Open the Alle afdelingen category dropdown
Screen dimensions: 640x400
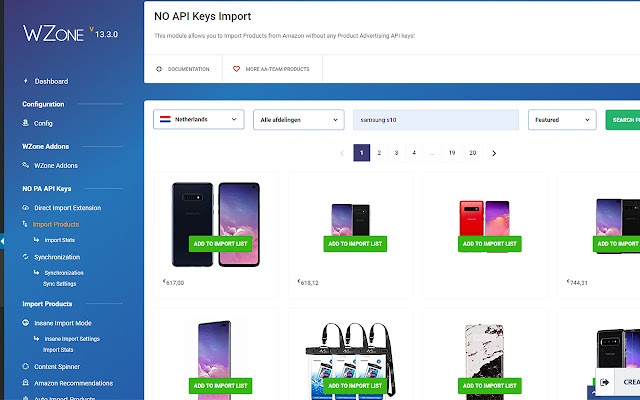tap(299, 120)
